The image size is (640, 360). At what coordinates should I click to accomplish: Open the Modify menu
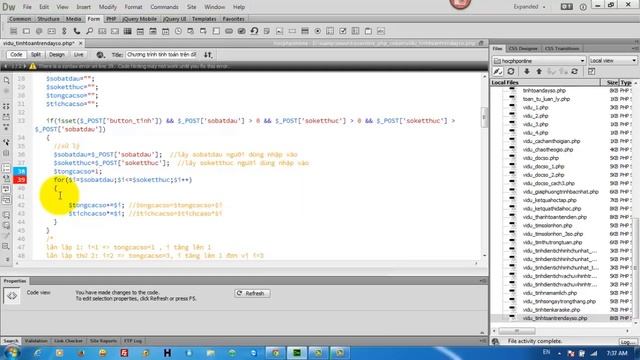[108, 7]
